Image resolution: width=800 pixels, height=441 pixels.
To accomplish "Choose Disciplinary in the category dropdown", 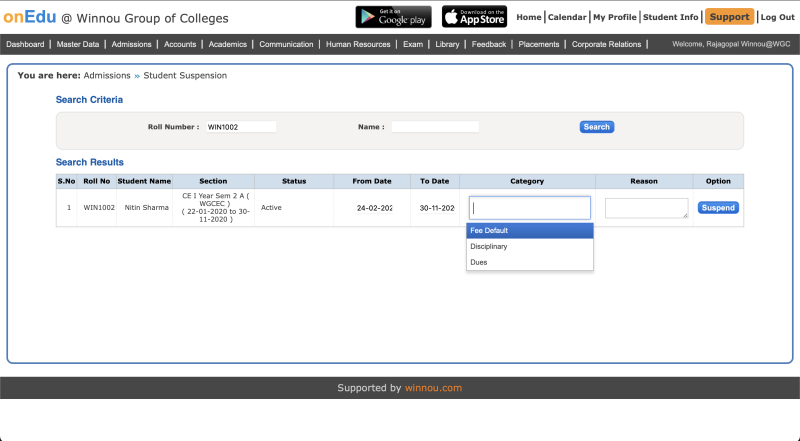I will click(x=530, y=246).
